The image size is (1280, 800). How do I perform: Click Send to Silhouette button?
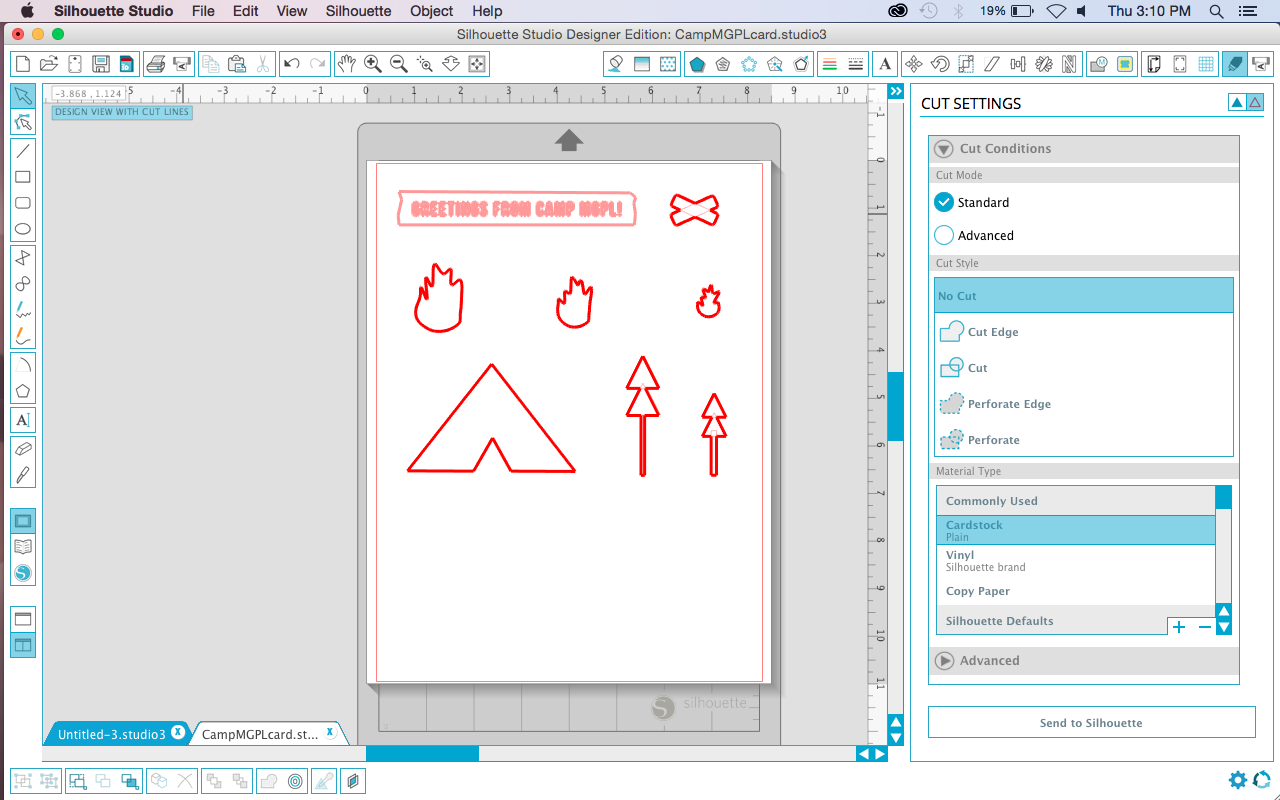pyautogui.click(x=1091, y=722)
